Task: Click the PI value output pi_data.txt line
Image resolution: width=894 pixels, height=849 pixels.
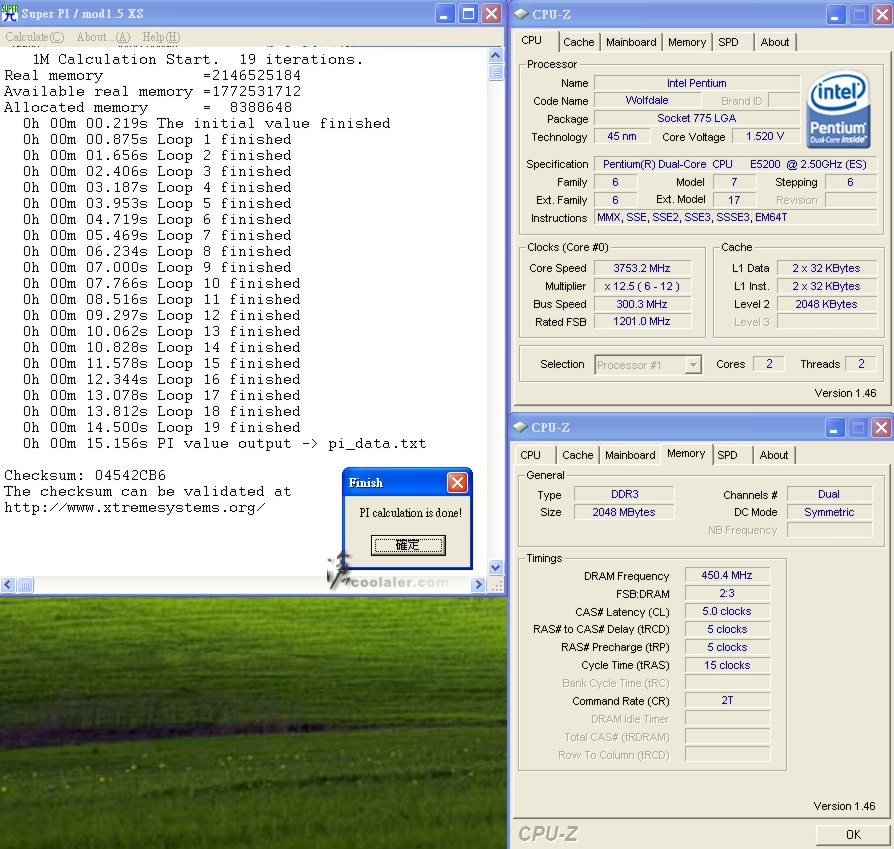Action: click(225, 444)
